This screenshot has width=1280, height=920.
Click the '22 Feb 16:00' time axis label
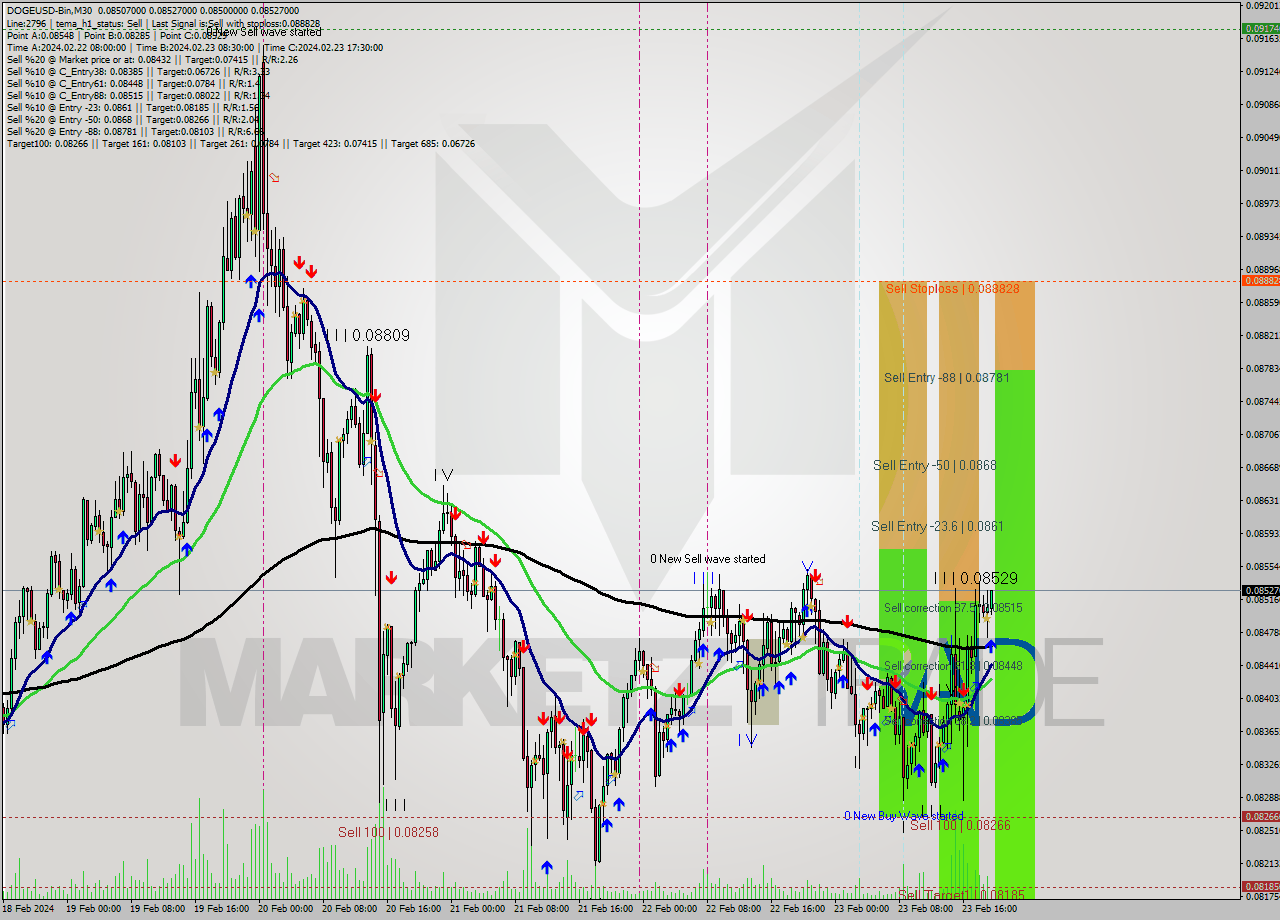click(797, 909)
